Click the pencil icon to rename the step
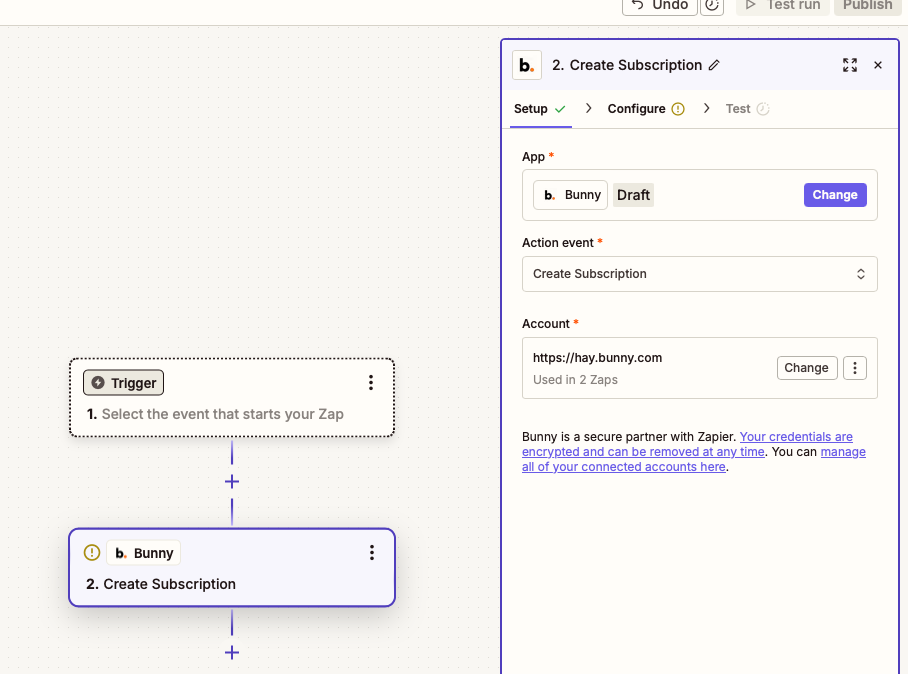The image size is (908, 674). tap(714, 64)
